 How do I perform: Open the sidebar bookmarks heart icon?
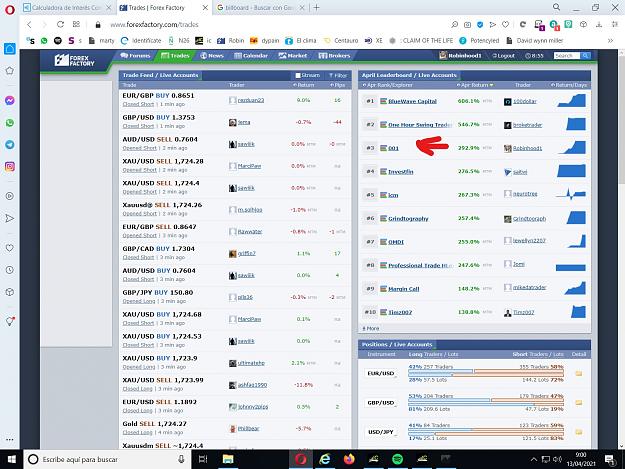(x=10, y=248)
